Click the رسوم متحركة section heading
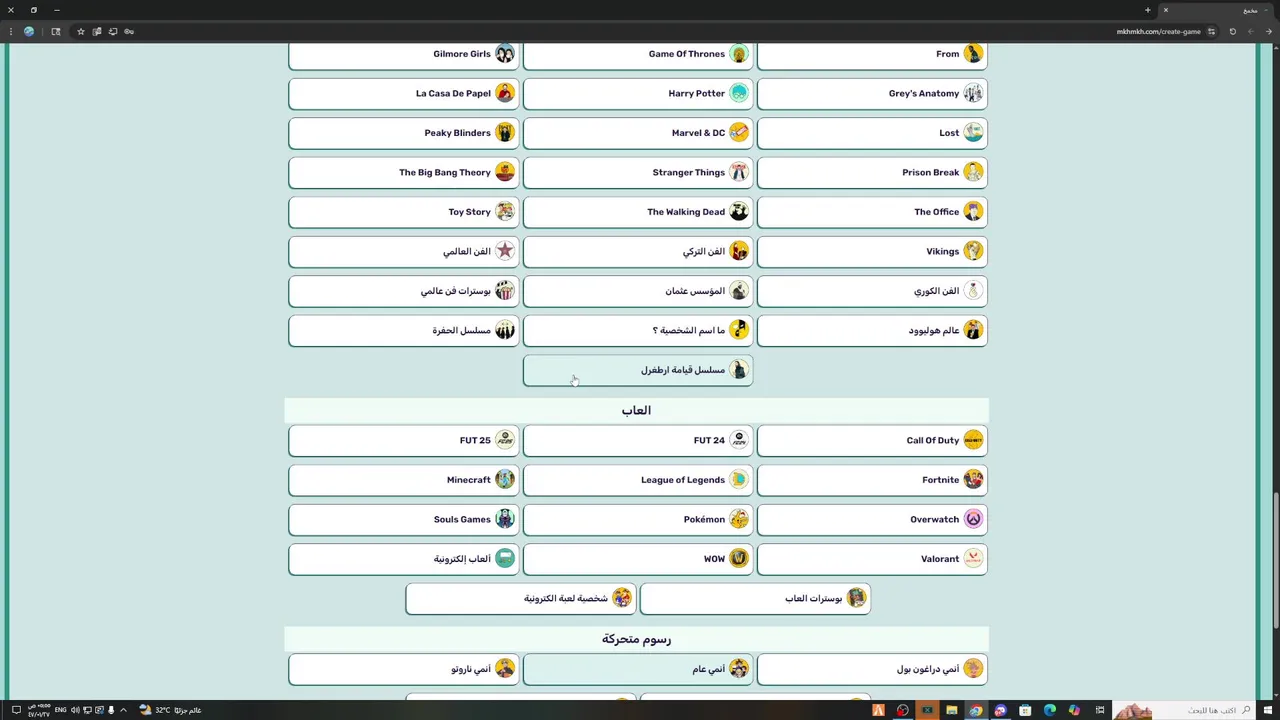1280x720 pixels. click(x=636, y=639)
